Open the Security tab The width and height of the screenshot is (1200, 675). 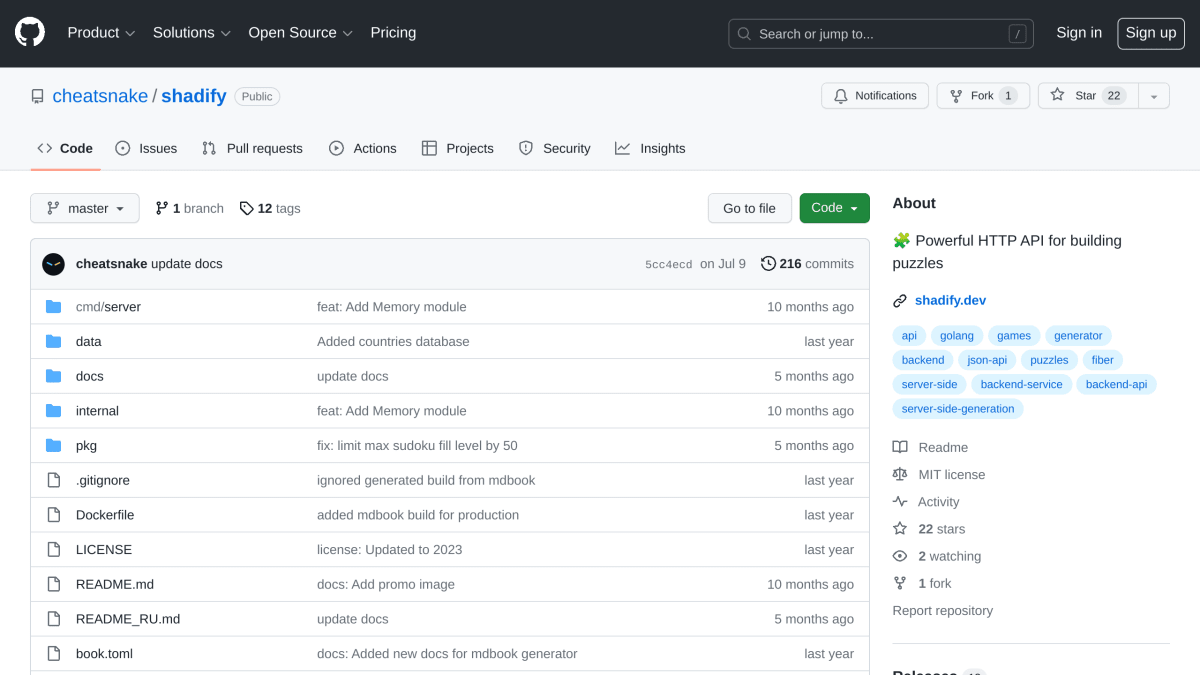(x=555, y=148)
